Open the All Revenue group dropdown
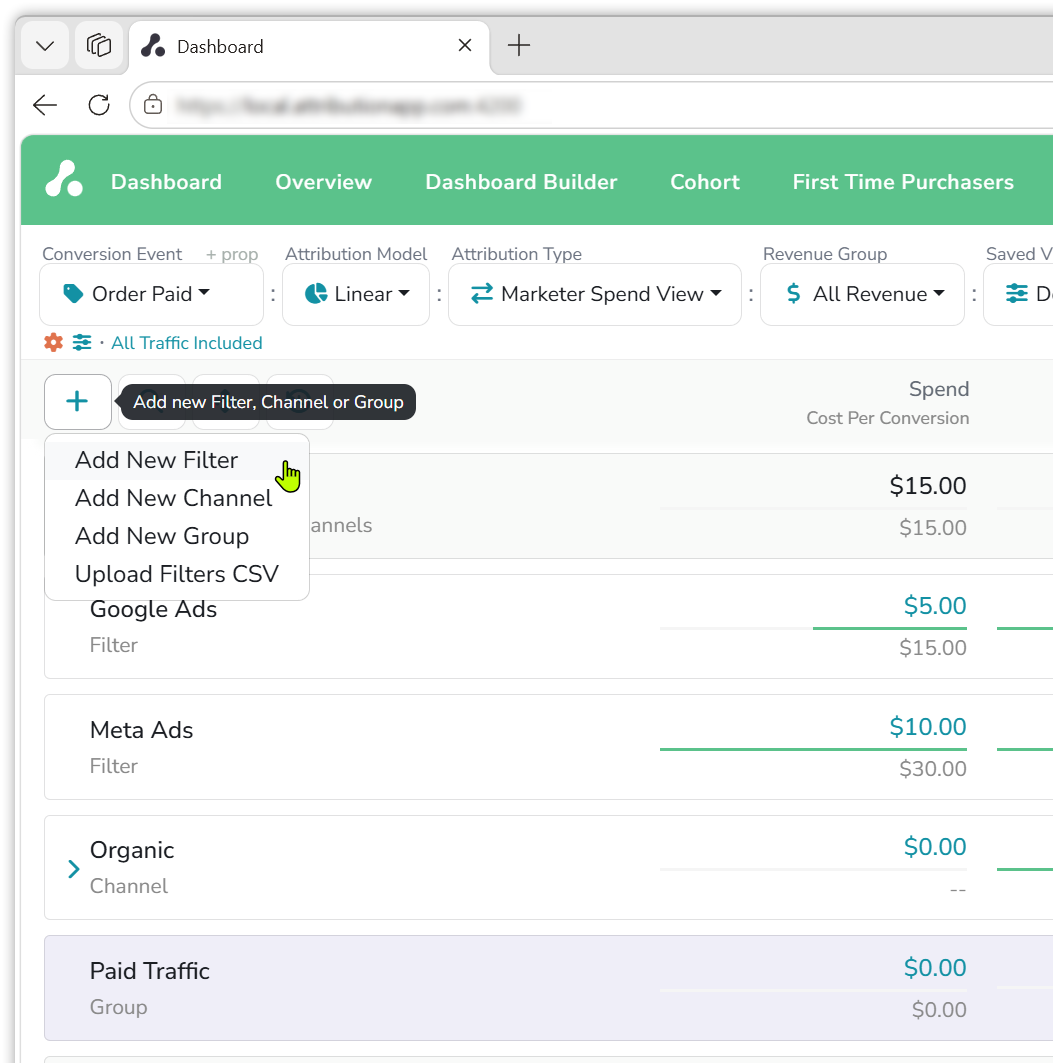This screenshot has width=1053, height=1063. [x=862, y=294]
